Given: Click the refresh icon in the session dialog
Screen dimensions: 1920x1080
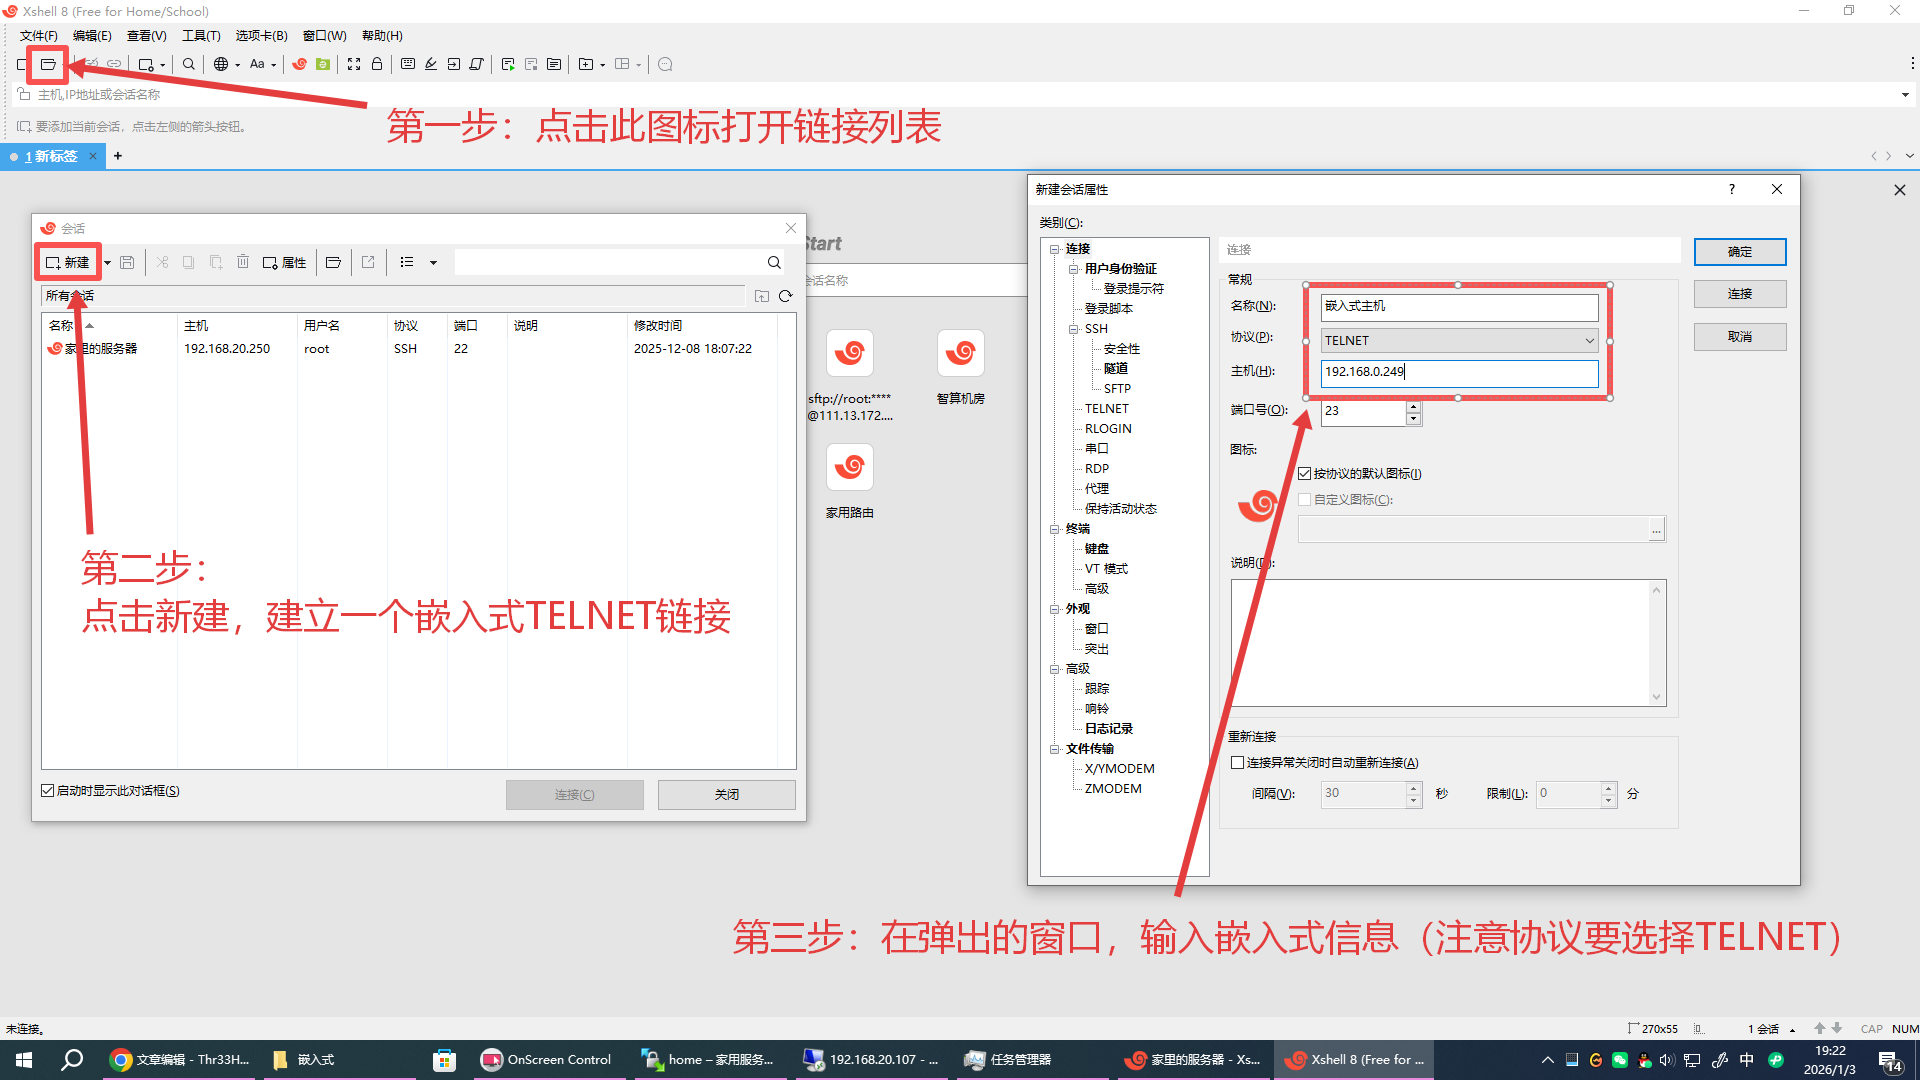Looking at the screenshot, I should click(786, 296).
